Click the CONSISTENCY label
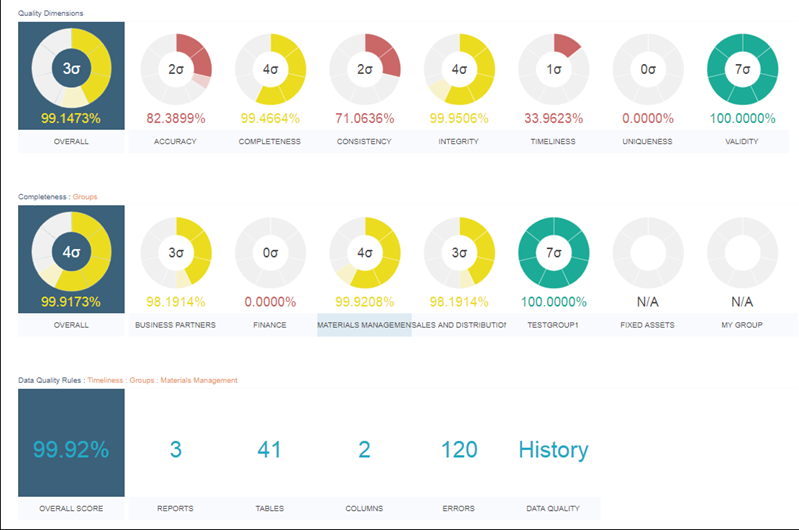 [364, 142]
